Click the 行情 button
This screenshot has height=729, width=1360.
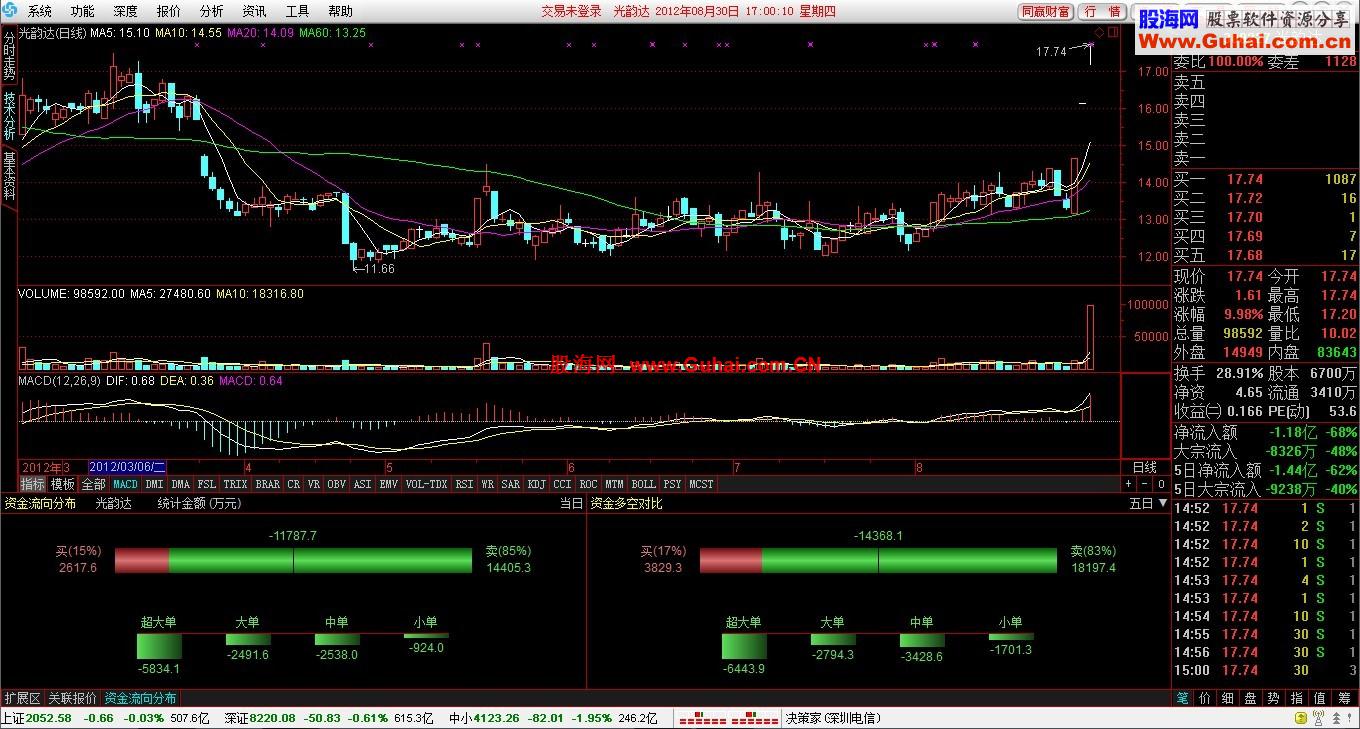click(x=1102, y=12)
